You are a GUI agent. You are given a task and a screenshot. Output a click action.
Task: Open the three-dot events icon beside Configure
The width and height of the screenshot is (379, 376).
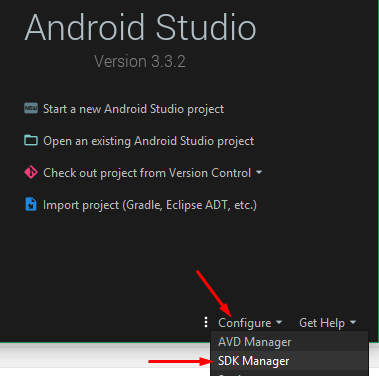[206, 322]
